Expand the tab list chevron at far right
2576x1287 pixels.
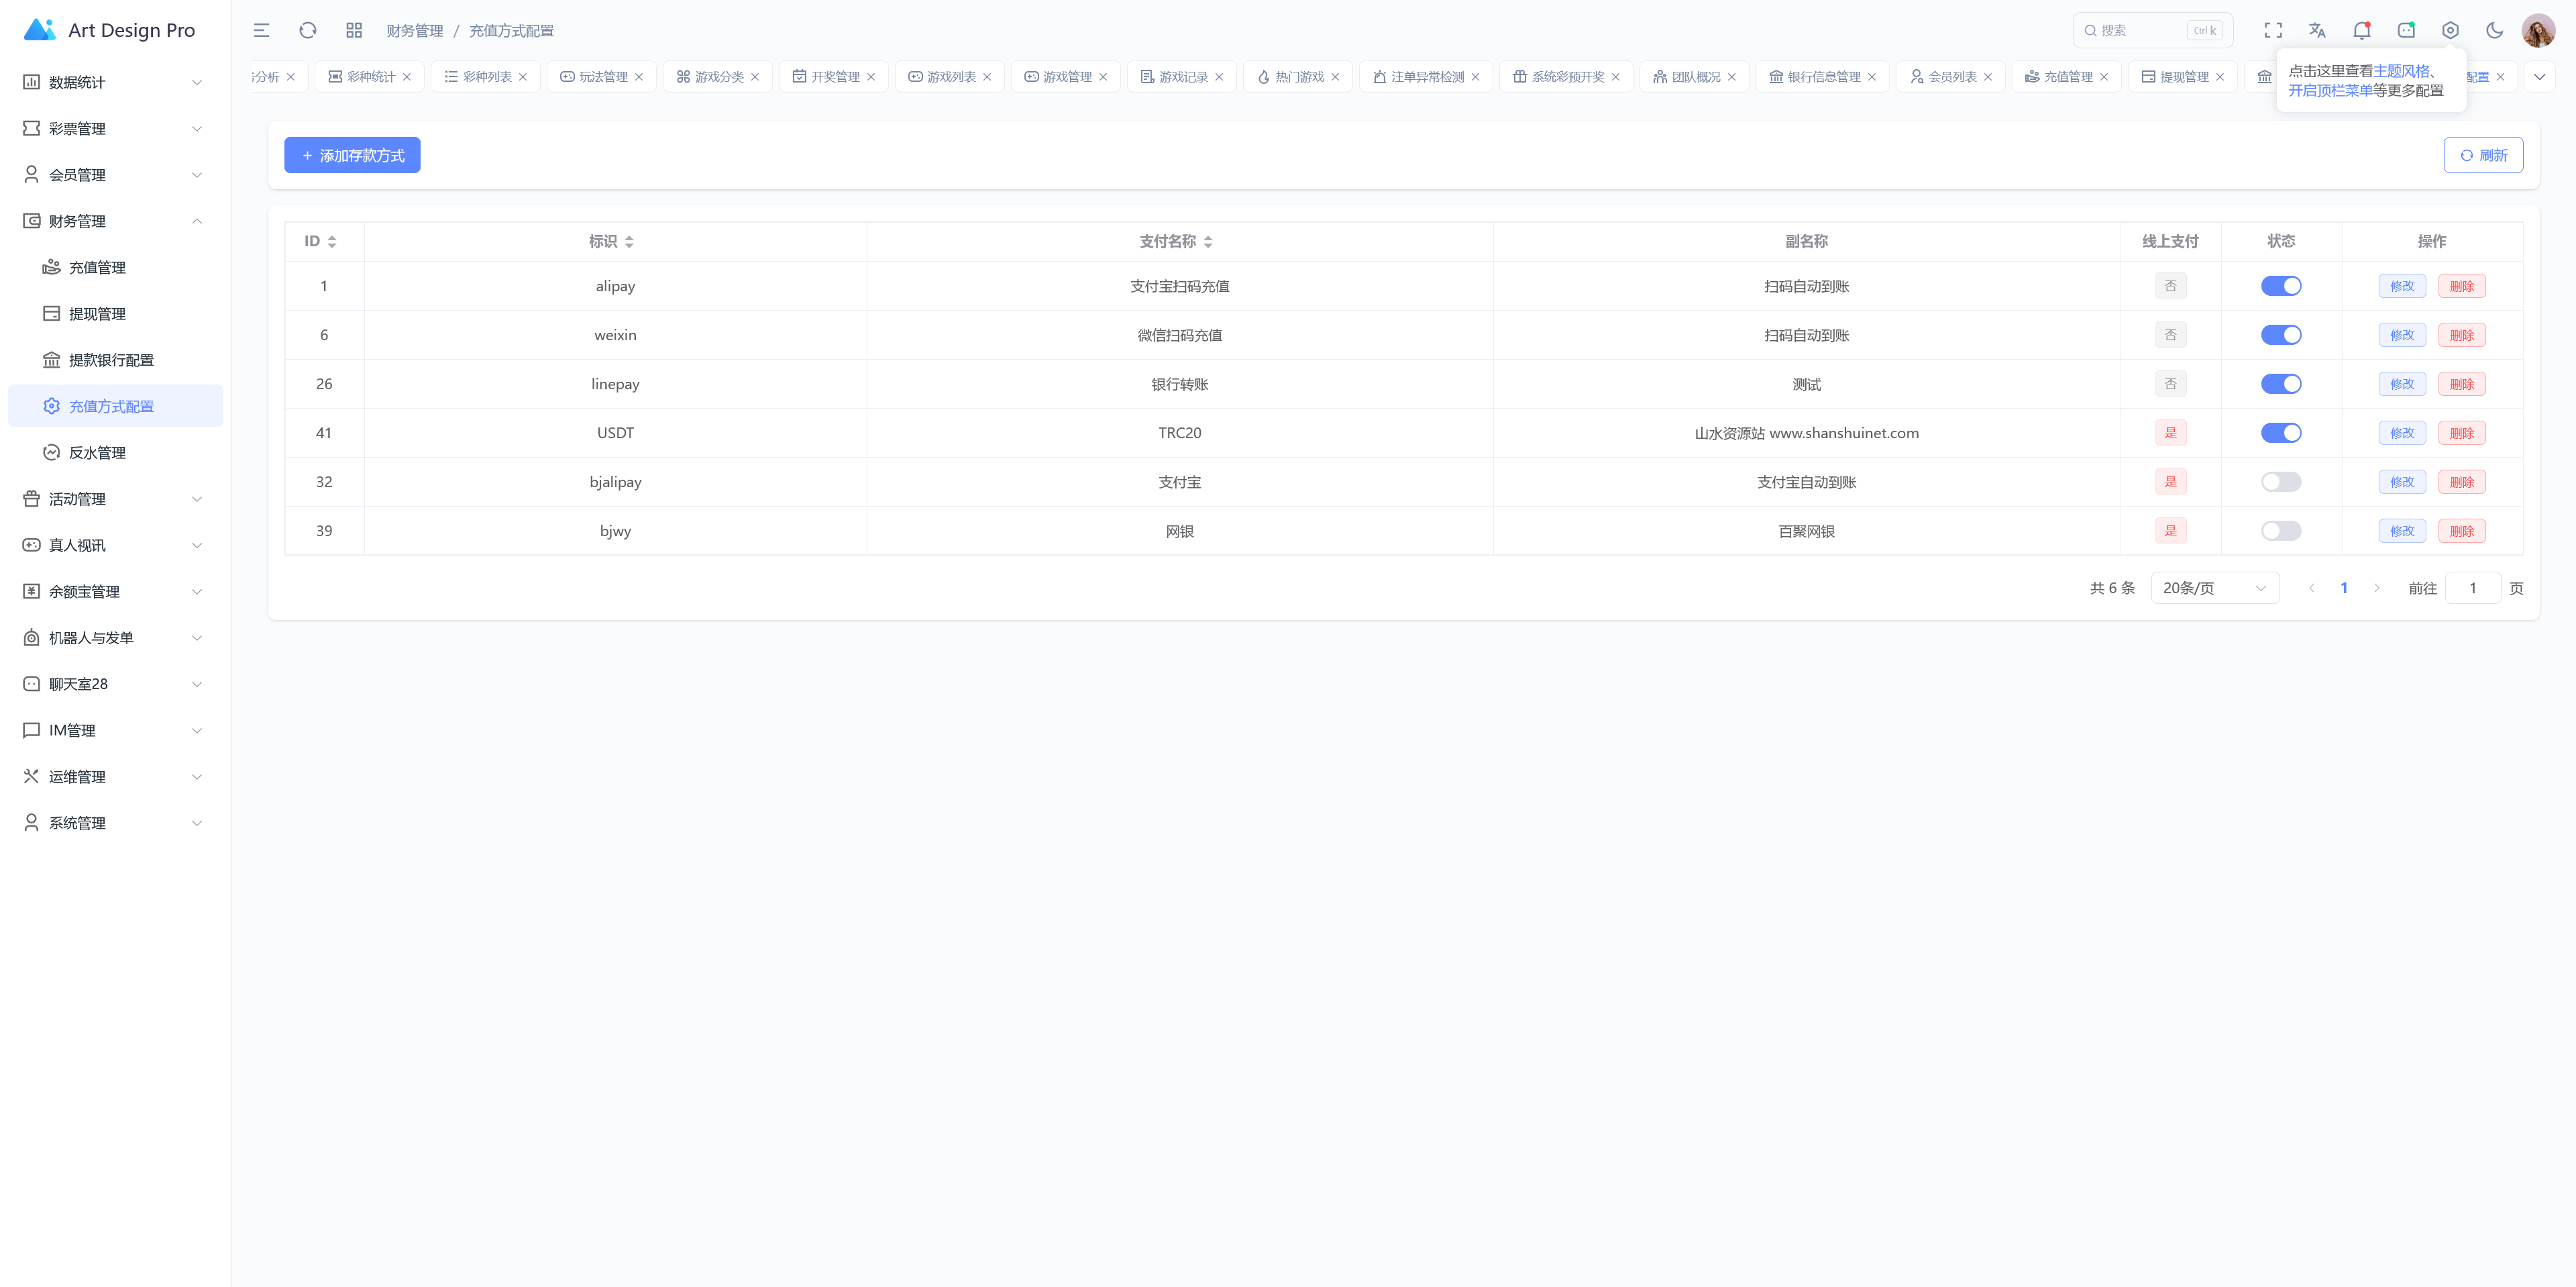(x=2539, y=77)
